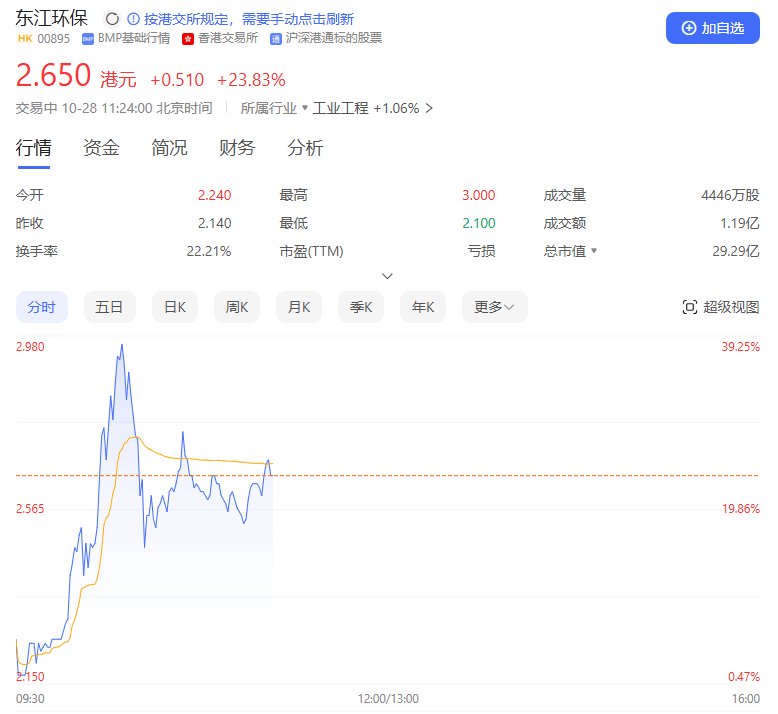
Task: Expand the 总市值 dropdown arrow
Action: (x=594, y=251)
